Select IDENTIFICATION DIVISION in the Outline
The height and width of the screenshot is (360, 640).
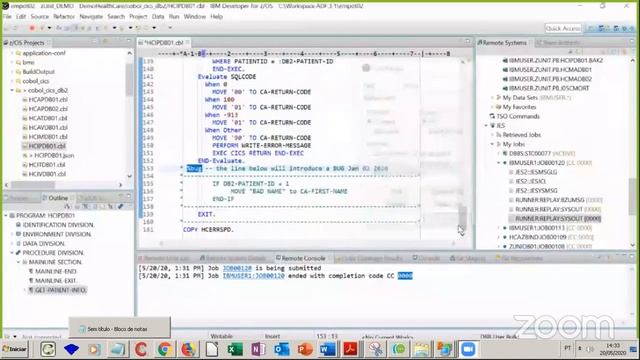pyautogui.click(x=58, y=225)
